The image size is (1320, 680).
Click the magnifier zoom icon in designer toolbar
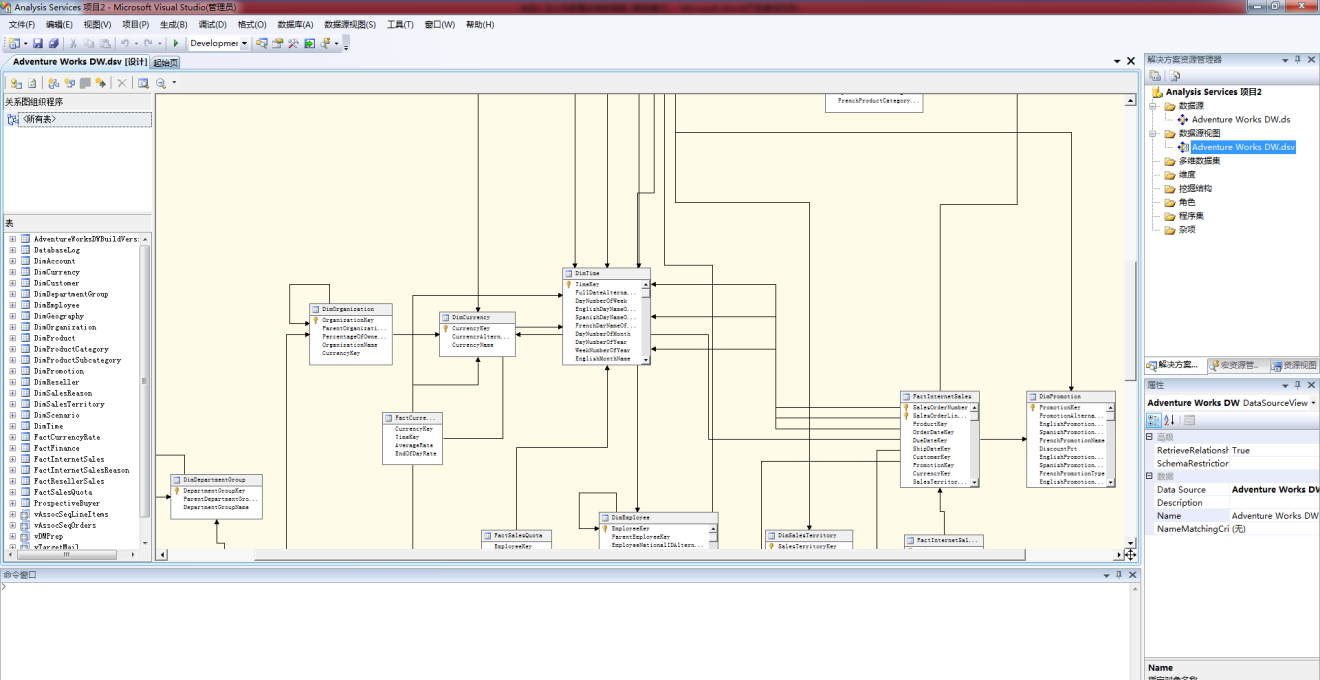tap(160, 82)
